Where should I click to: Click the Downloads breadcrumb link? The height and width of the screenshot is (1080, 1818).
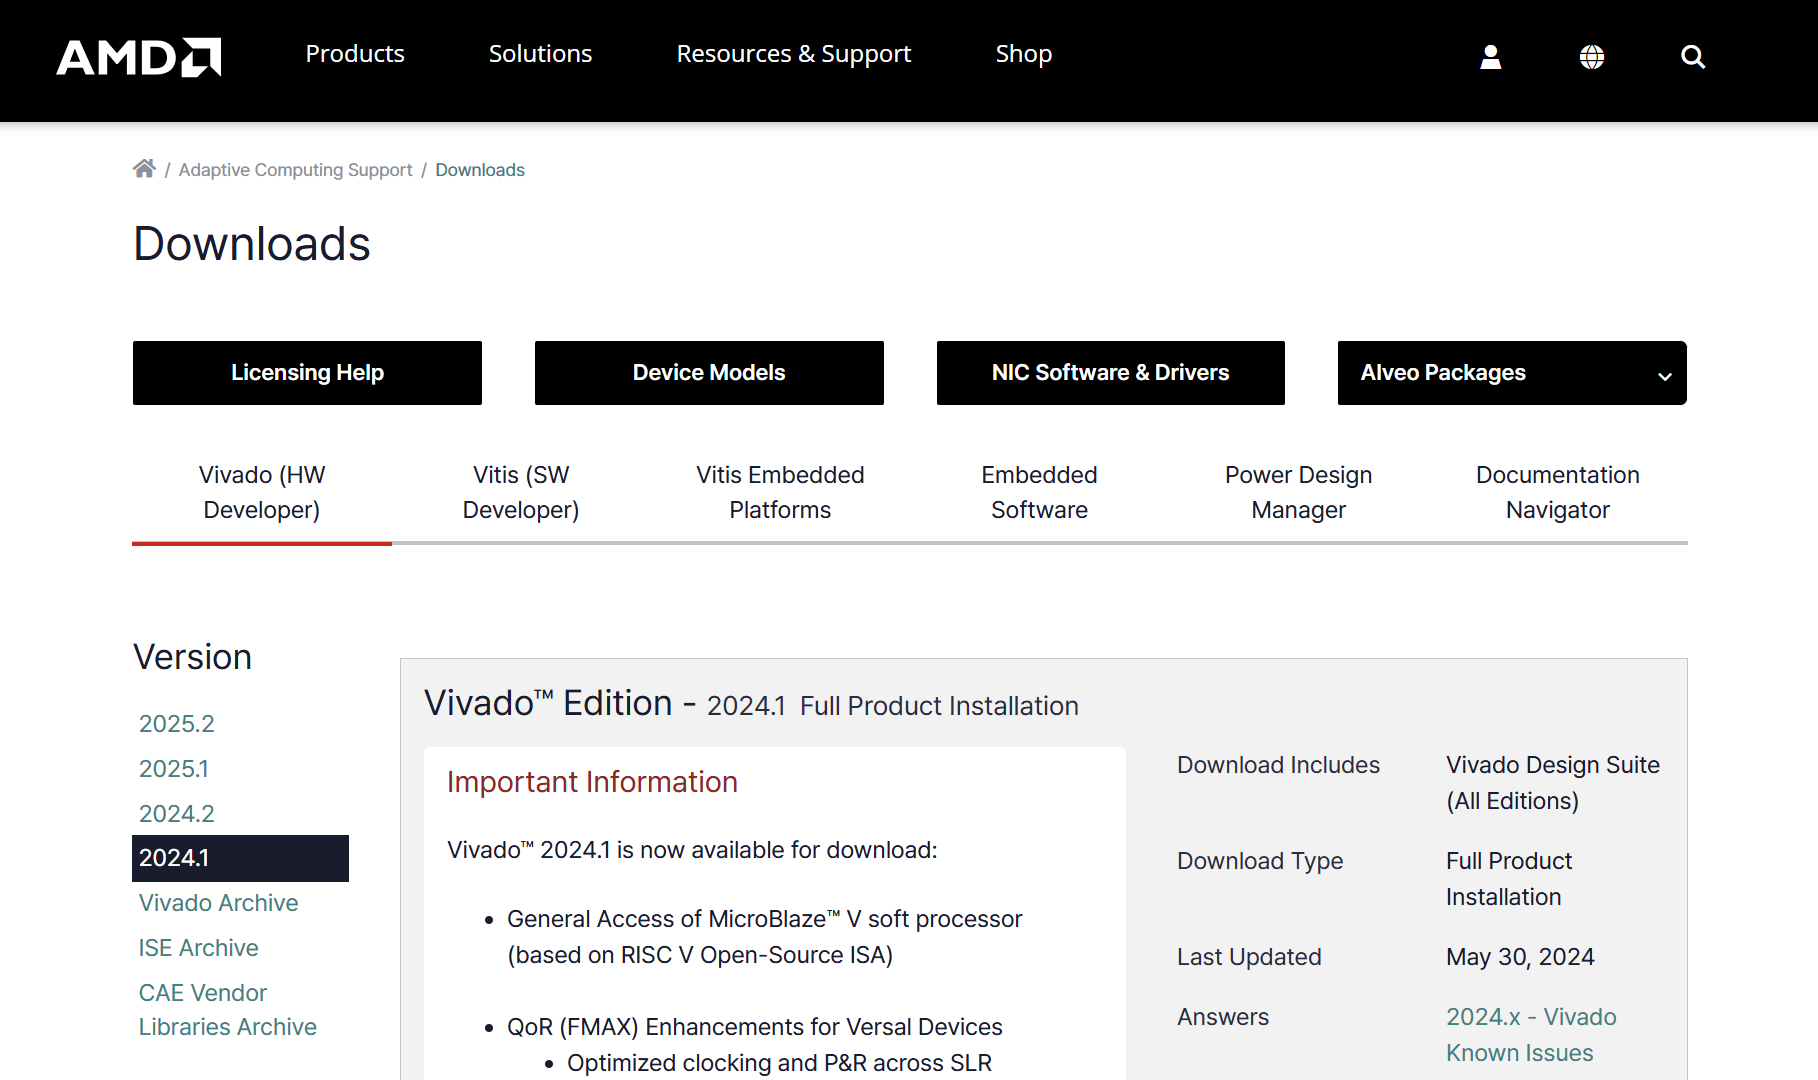(480, 170)
